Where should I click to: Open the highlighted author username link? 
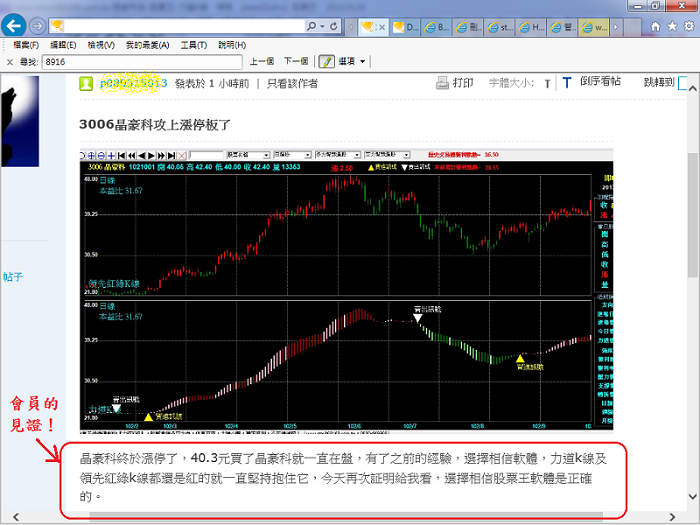coord(133,83)
